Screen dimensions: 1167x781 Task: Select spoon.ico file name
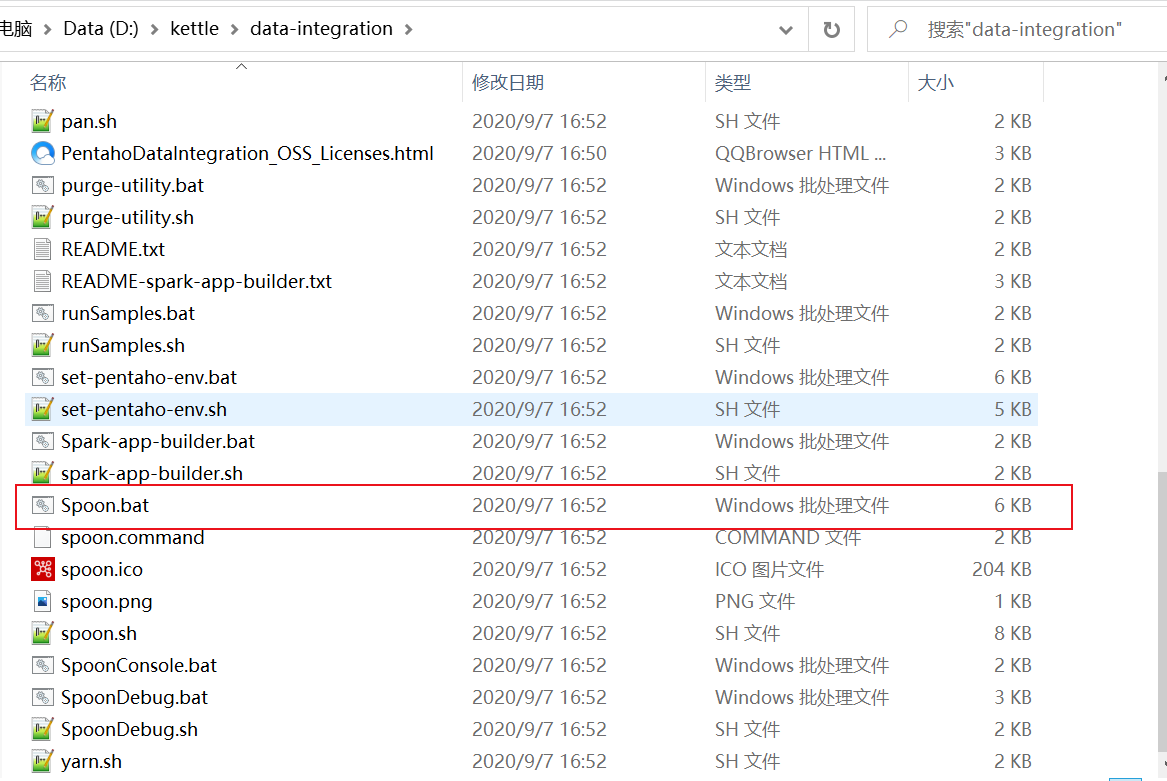102,569
